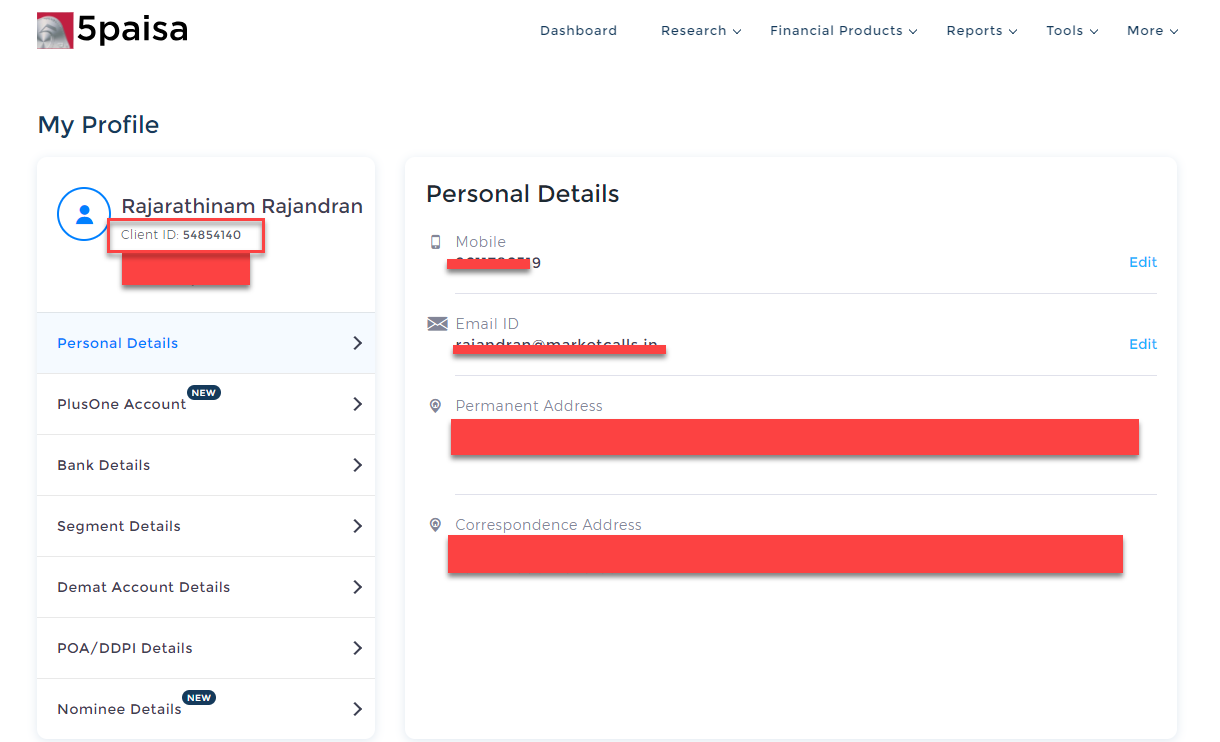Click the Client ID 54854140 text

(181, 235)
